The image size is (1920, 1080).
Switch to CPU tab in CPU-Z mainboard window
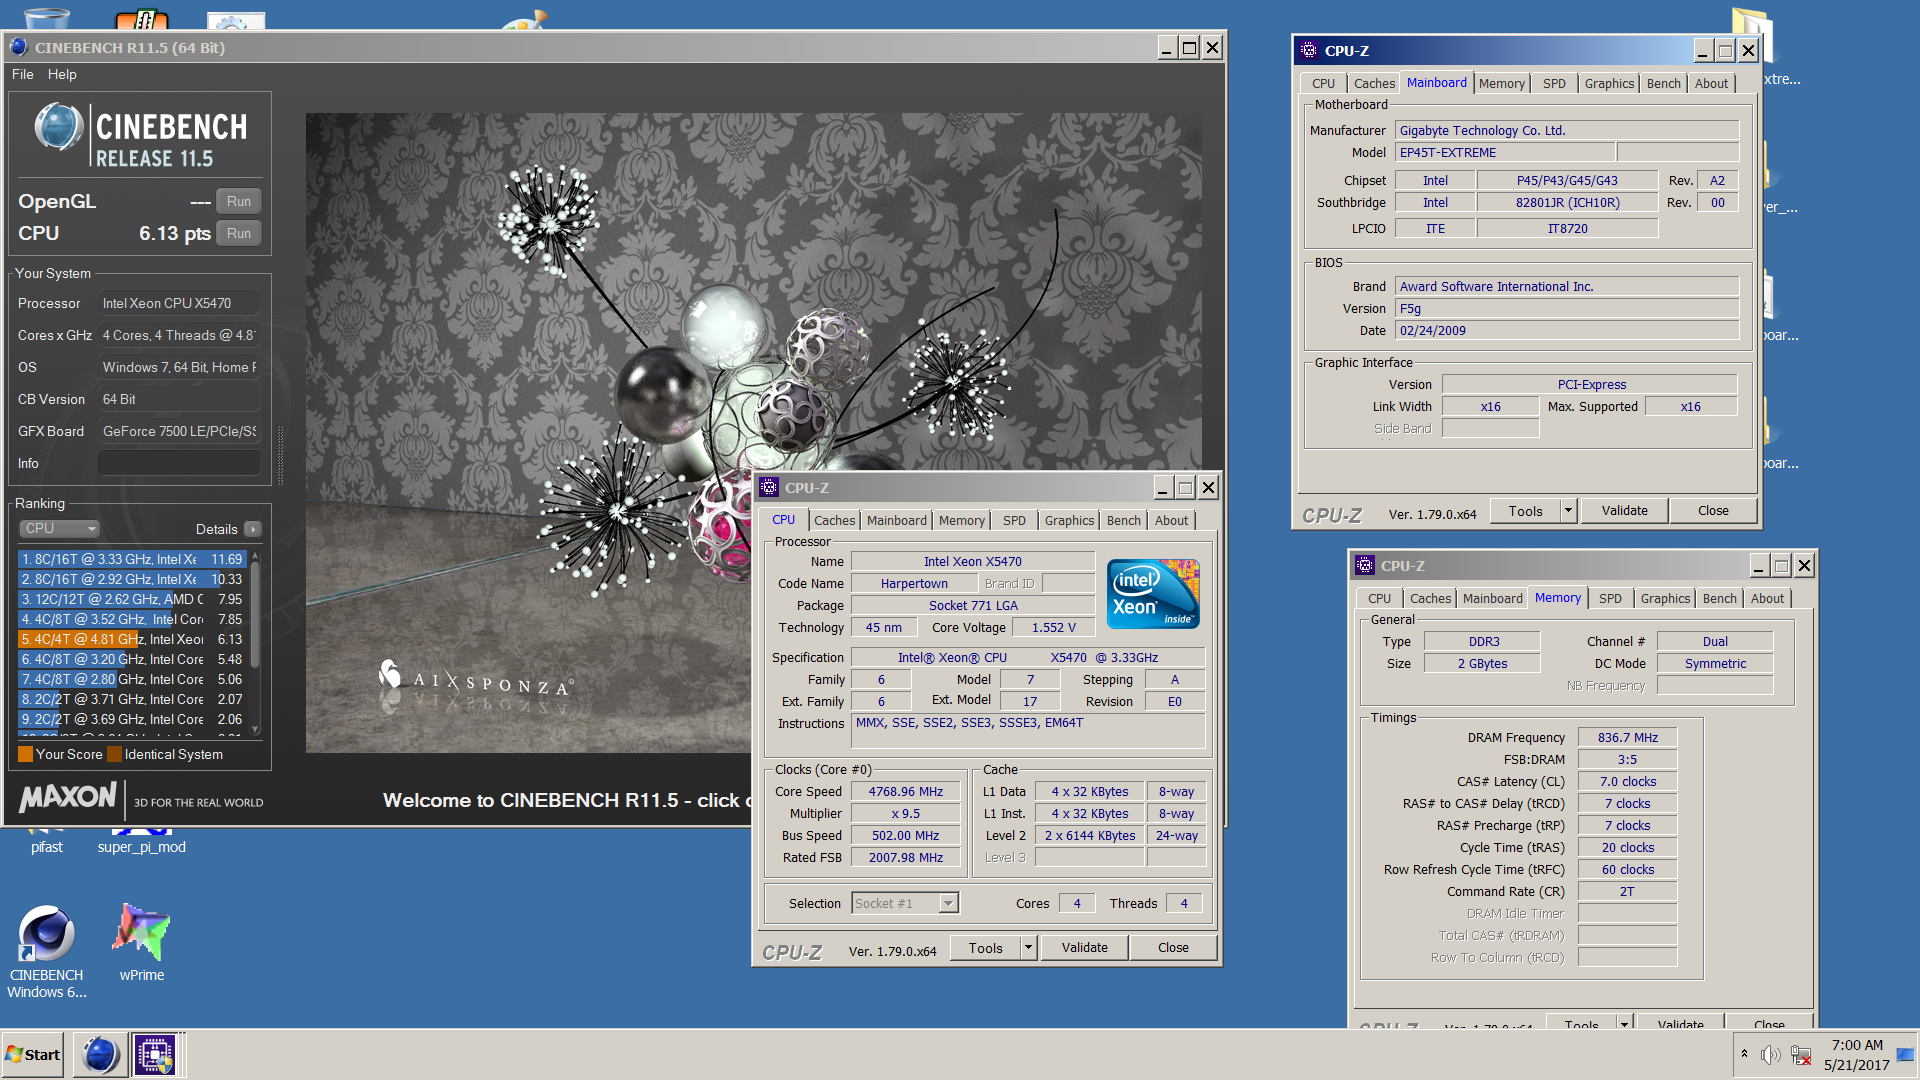tap(1323, 83)
